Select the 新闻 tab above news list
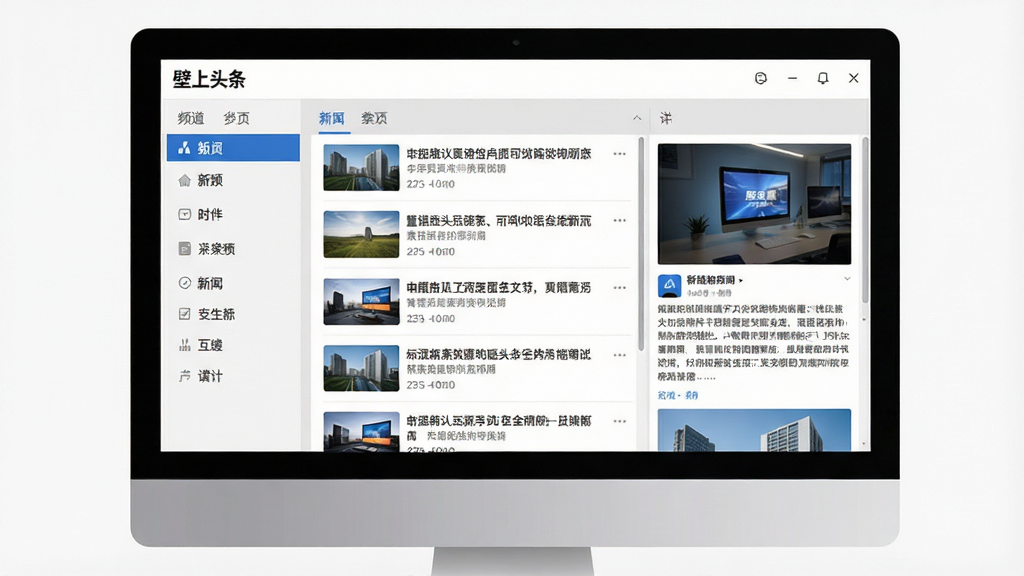This screenshot has width=1024, height=576. coord(332,118)
